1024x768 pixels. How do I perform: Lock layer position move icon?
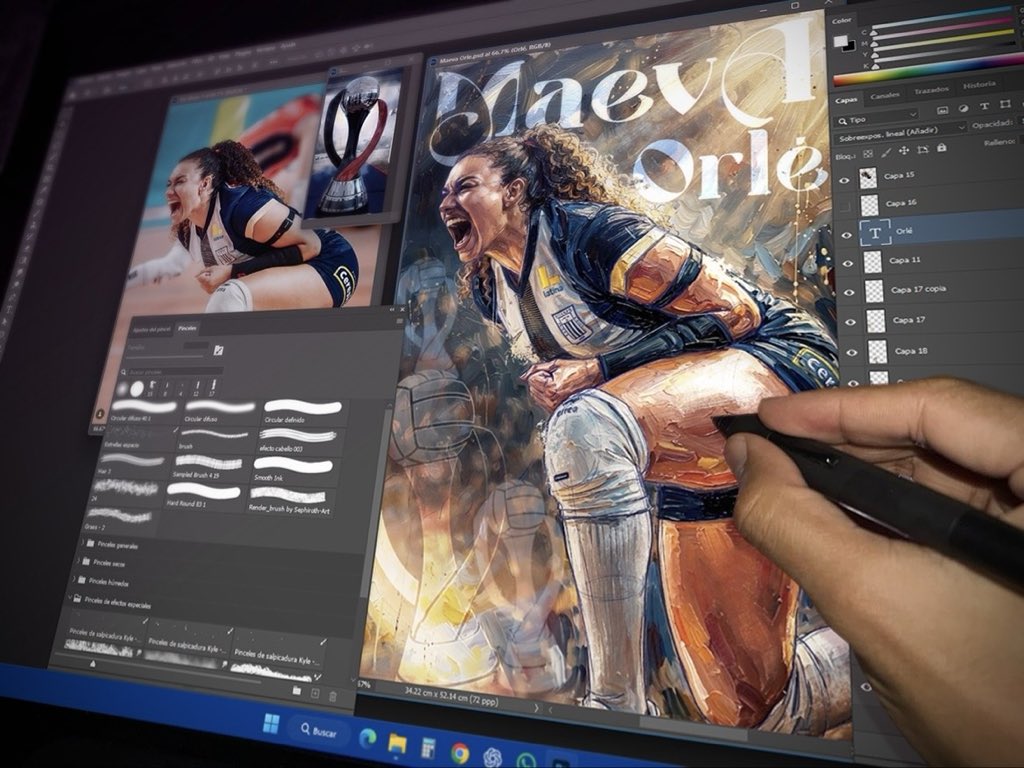(904, 151)
